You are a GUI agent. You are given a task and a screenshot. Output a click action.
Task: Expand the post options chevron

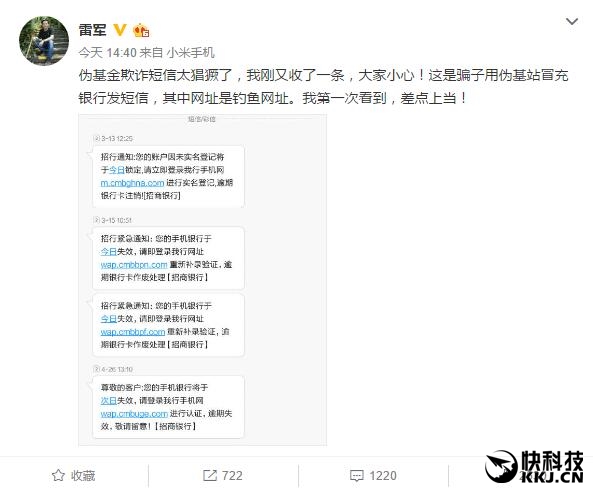pos(571,21)
